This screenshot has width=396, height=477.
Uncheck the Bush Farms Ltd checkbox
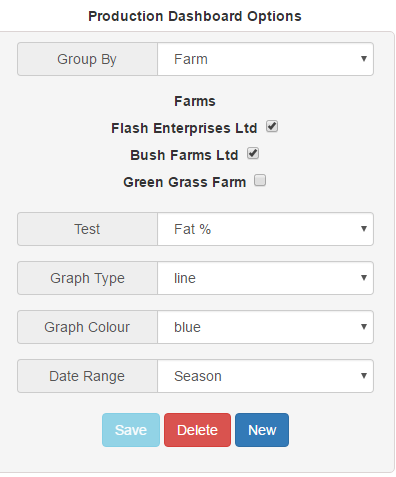[x=253, y=154]
